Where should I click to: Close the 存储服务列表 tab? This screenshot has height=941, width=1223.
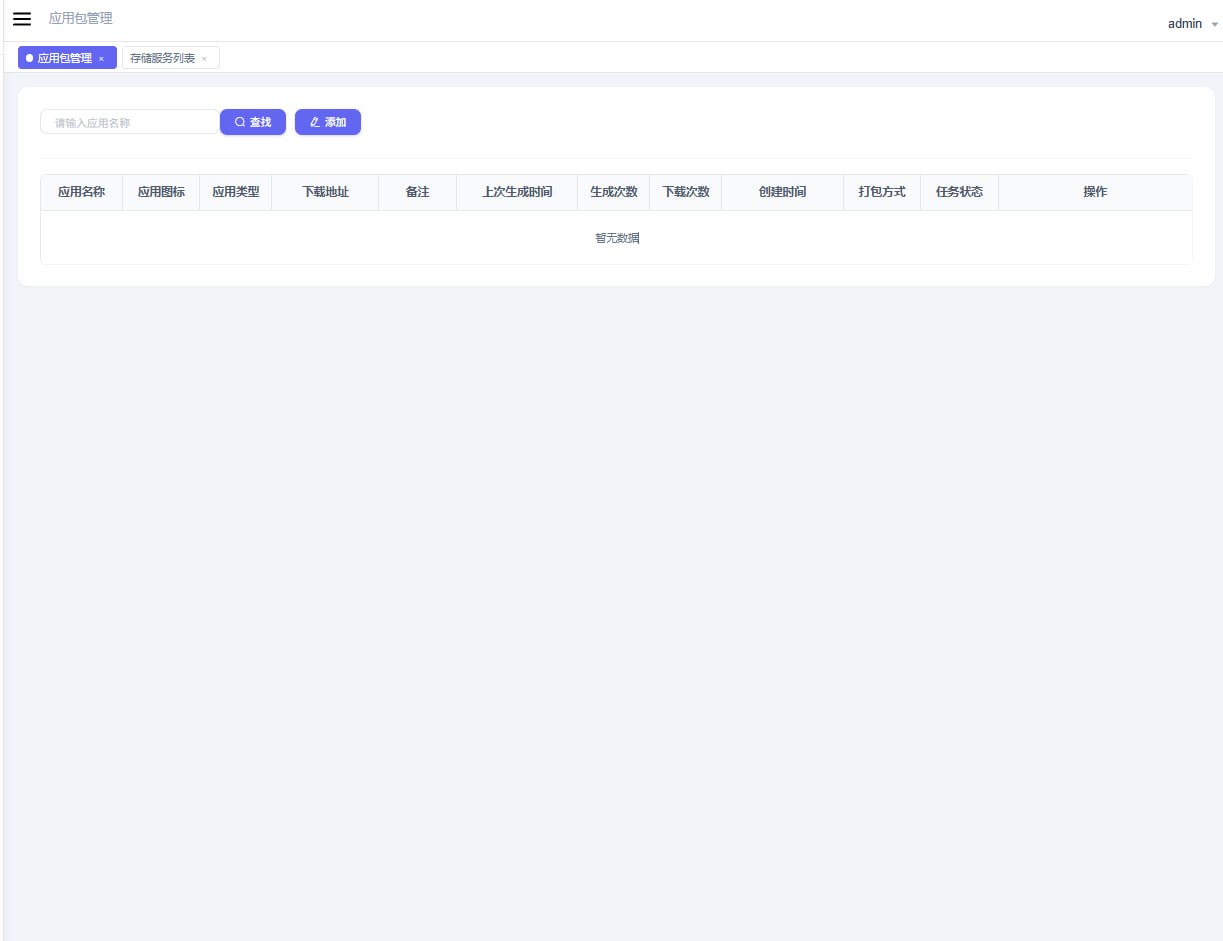tap(204, 59)
